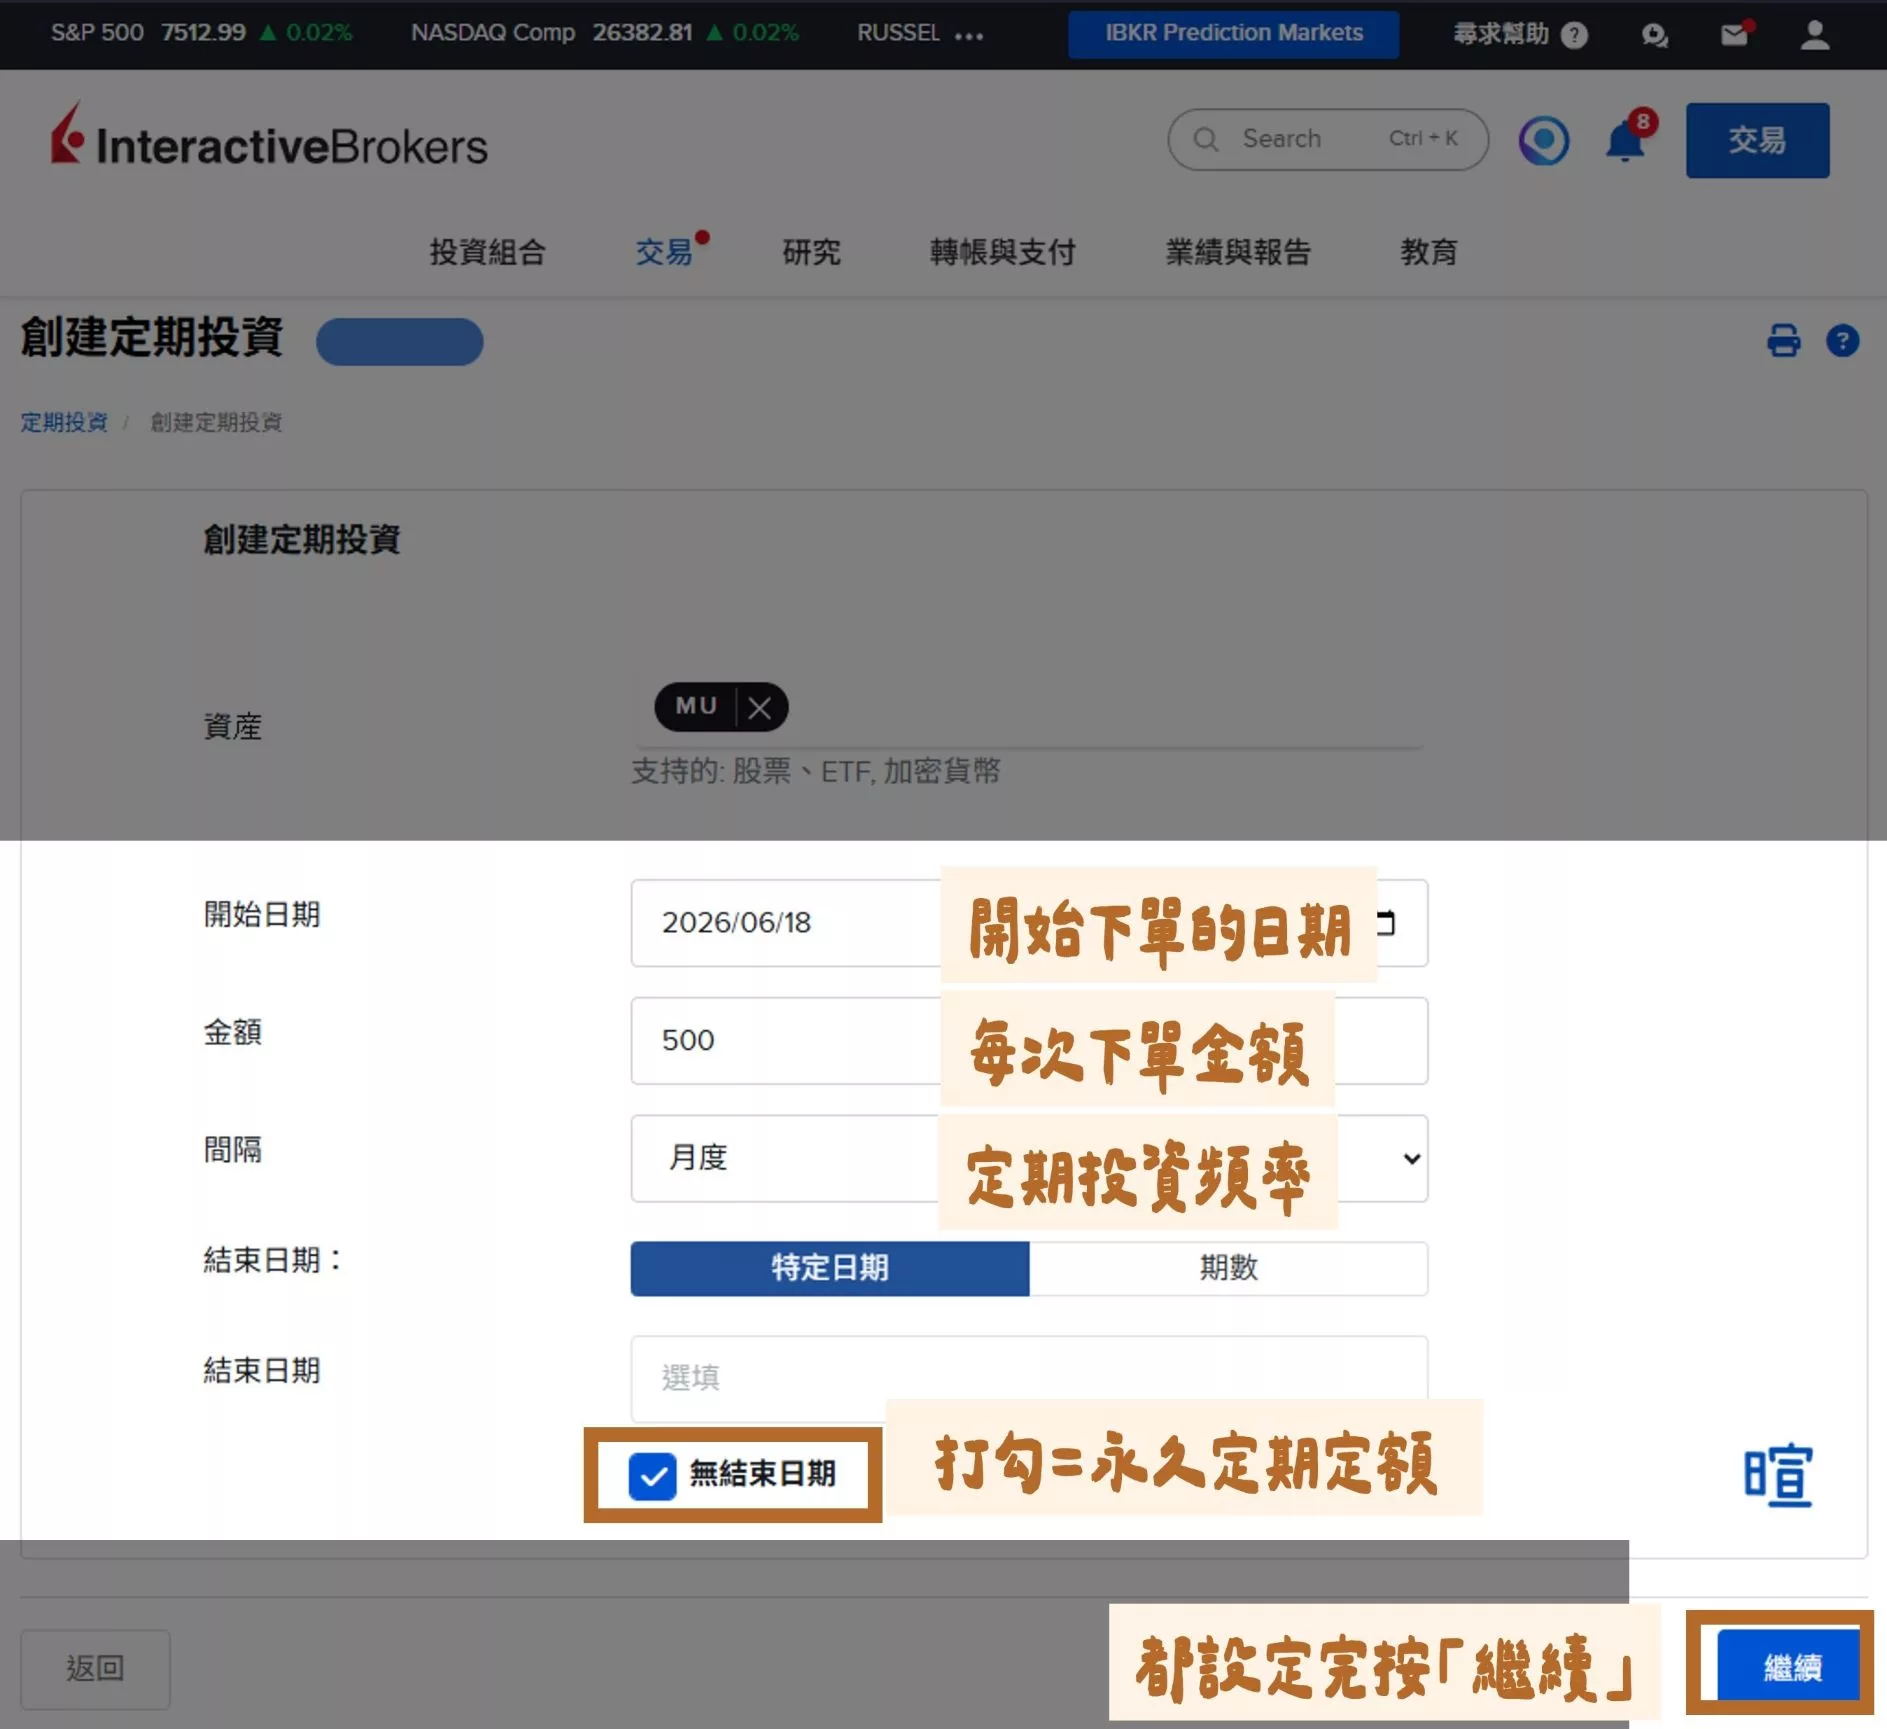
Task: Select the 特定日期 end-date option
Action: point(830,1268)
